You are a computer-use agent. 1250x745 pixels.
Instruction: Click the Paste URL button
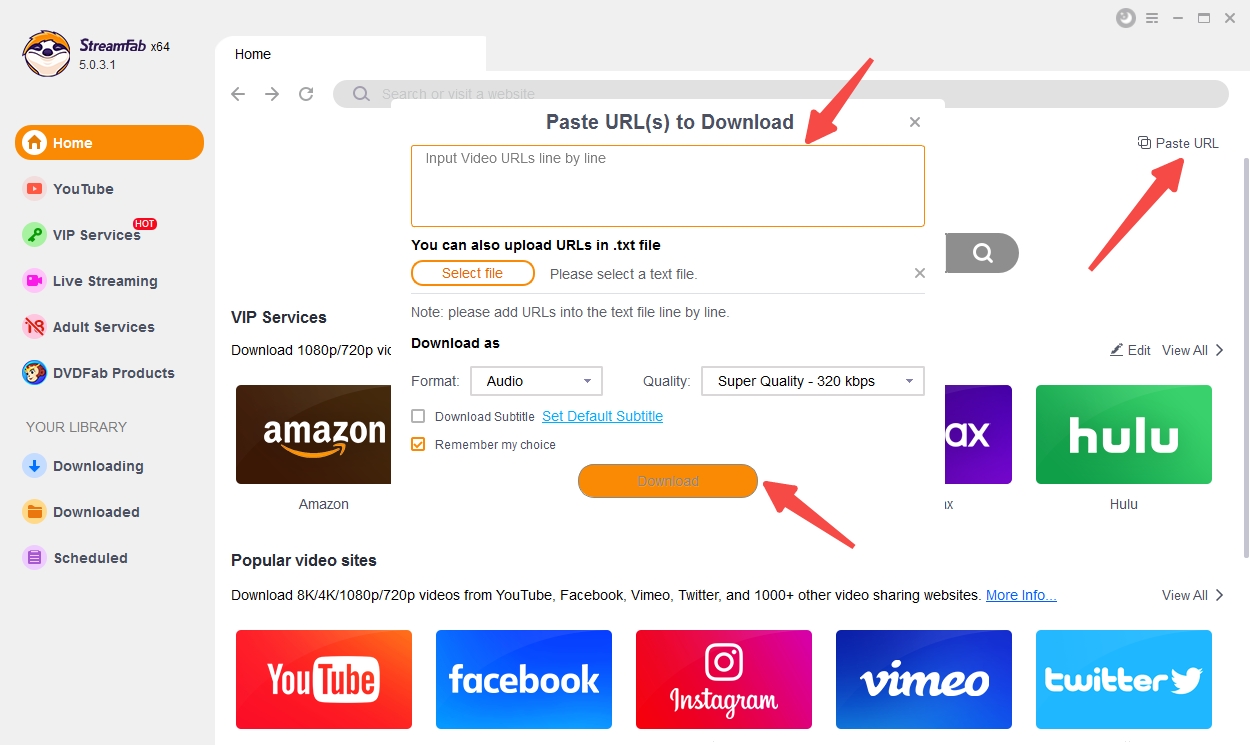pyautogui.click(x=1178, y=143)
